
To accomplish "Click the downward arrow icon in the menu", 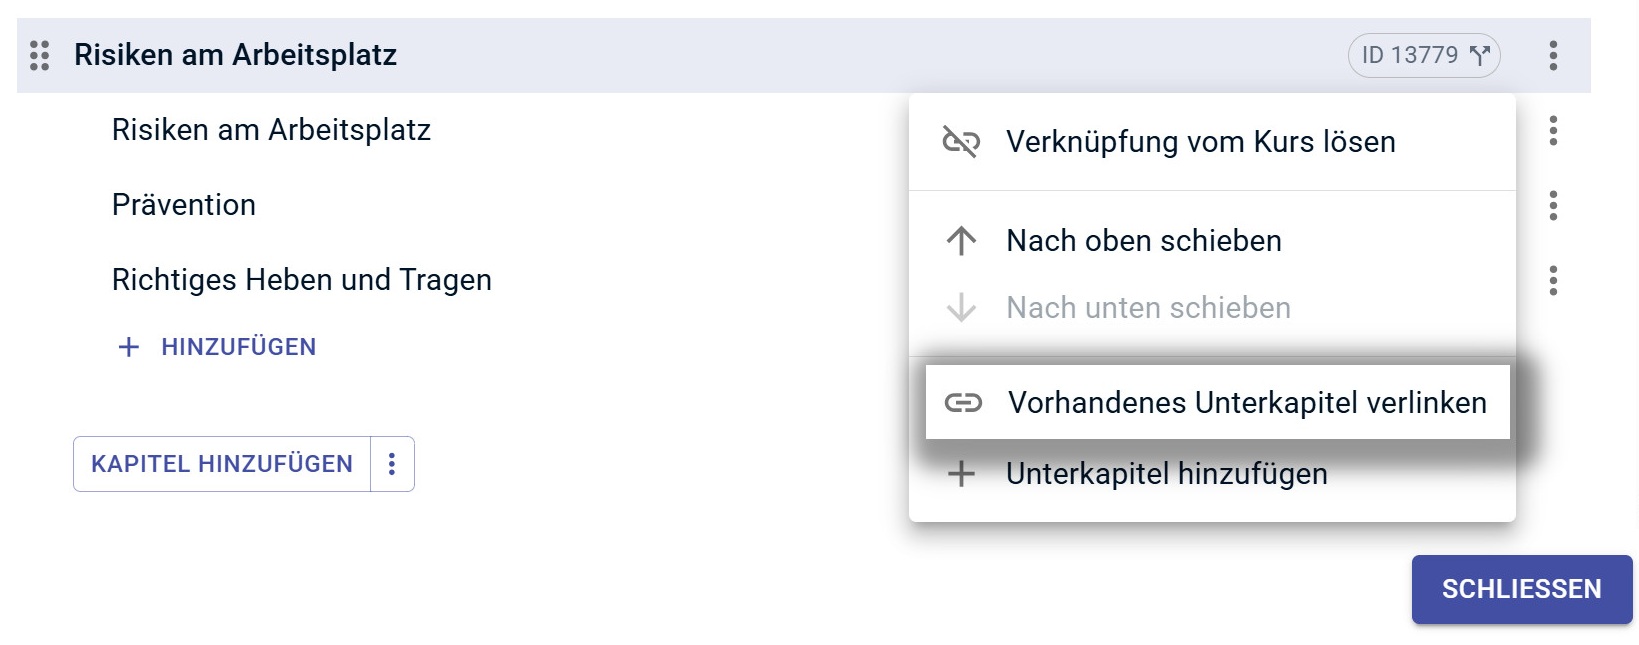I will (x=962, y=307).
